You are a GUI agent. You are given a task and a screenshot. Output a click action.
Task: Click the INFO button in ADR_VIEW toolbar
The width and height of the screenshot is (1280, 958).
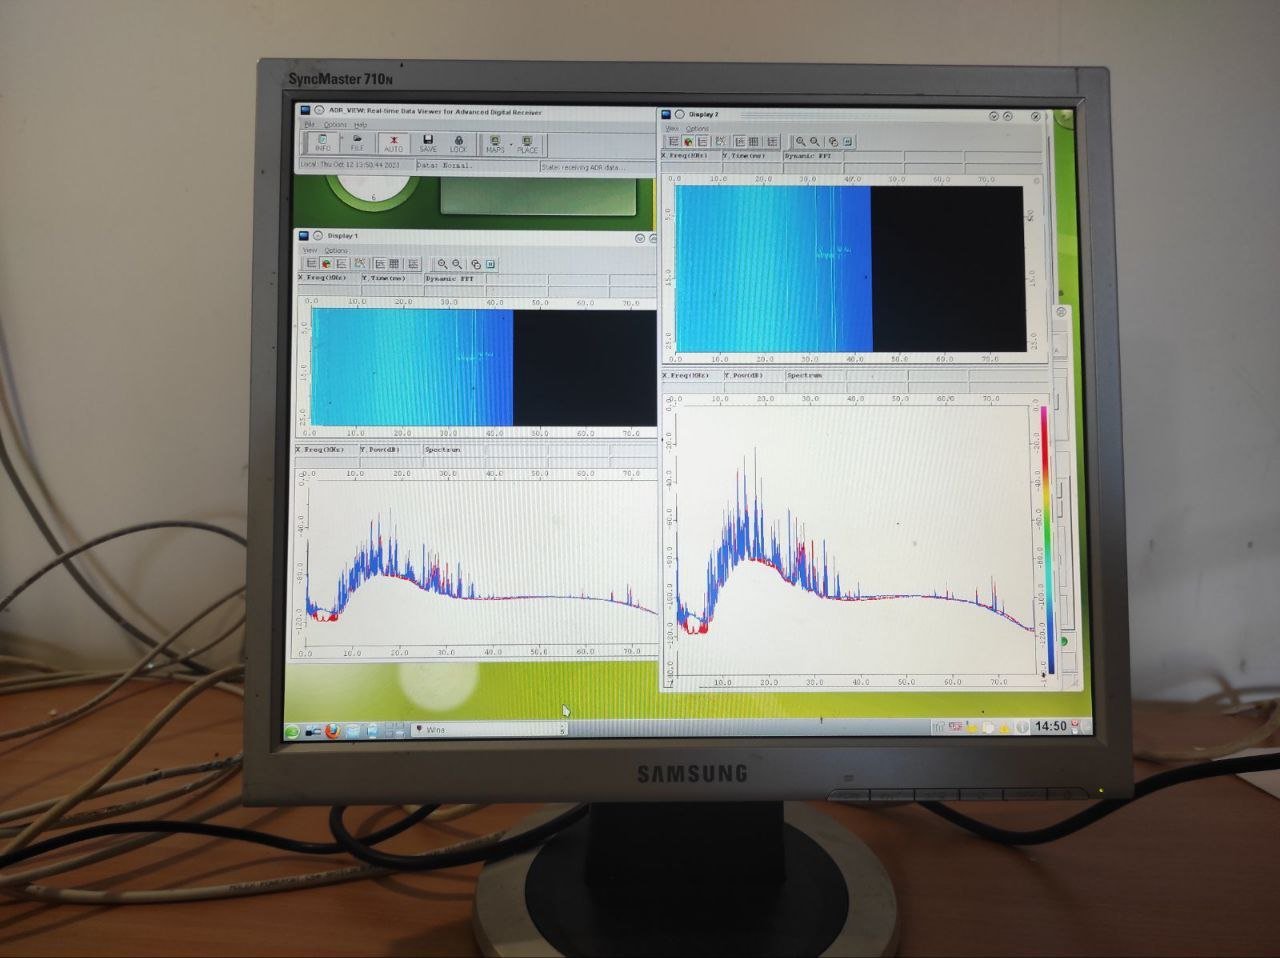(323, 143)
